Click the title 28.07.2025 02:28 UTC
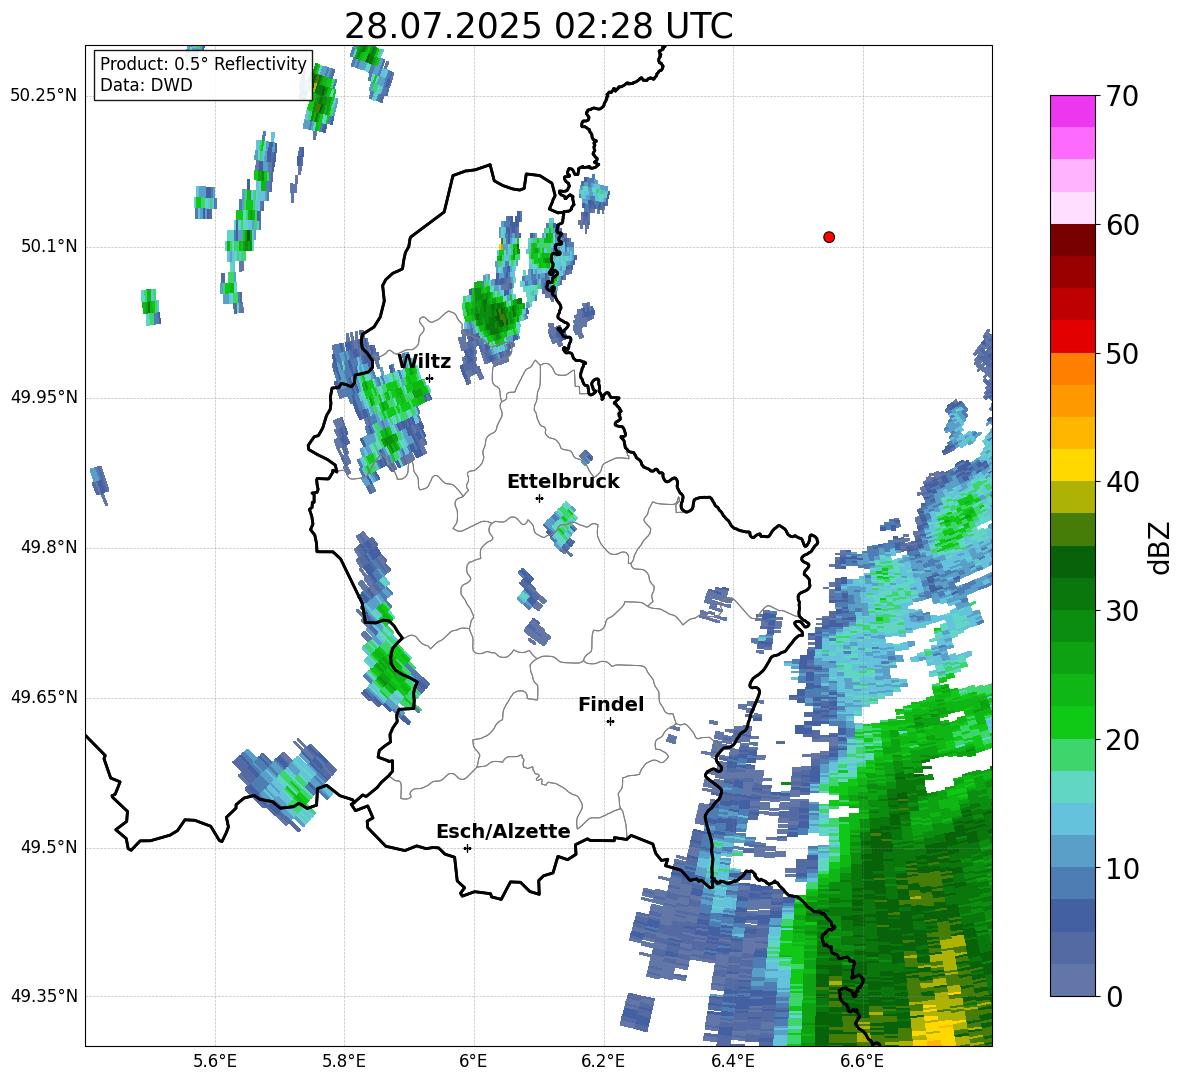The image size is (1184, 1081). coord(538,26)
